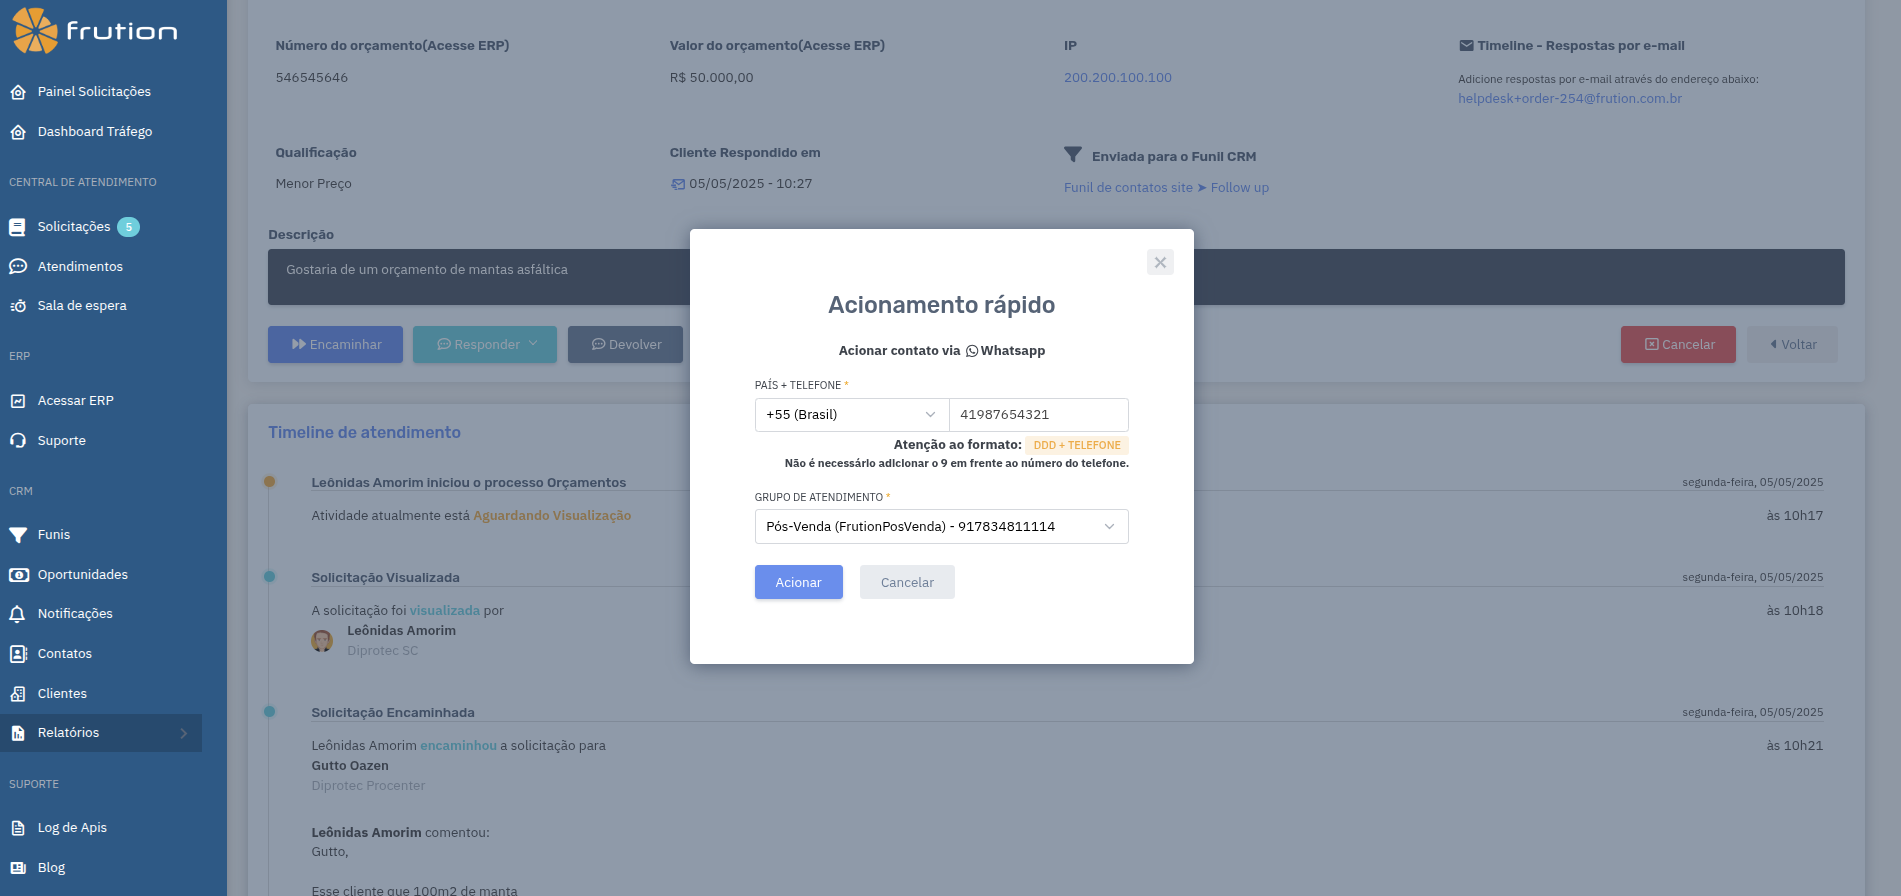Open the country code +55 (Brasil) dropdown
Image resolution: width=1901 pixels, height=896 pixels.
click(x=850, y=415)
